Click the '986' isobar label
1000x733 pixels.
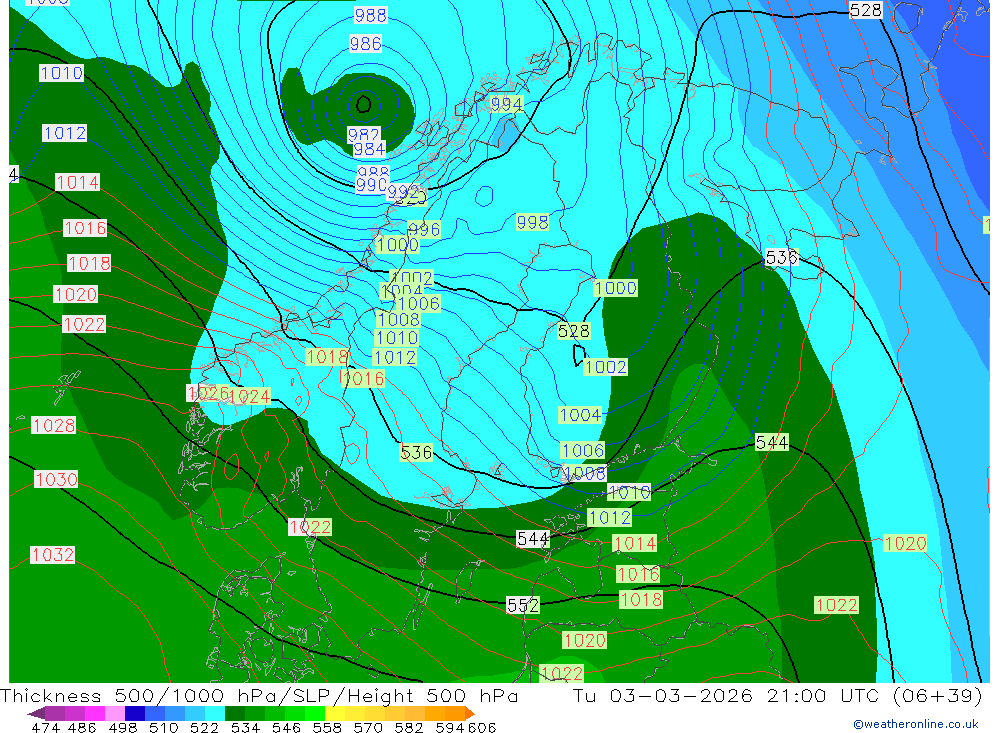[x=365, y=43]
